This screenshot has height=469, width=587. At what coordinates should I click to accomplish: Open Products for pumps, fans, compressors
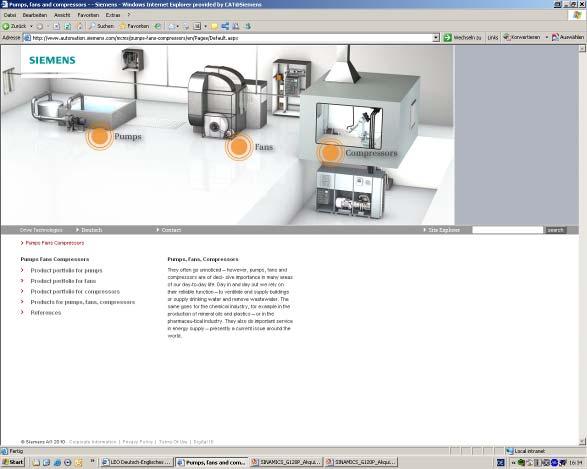83,302
